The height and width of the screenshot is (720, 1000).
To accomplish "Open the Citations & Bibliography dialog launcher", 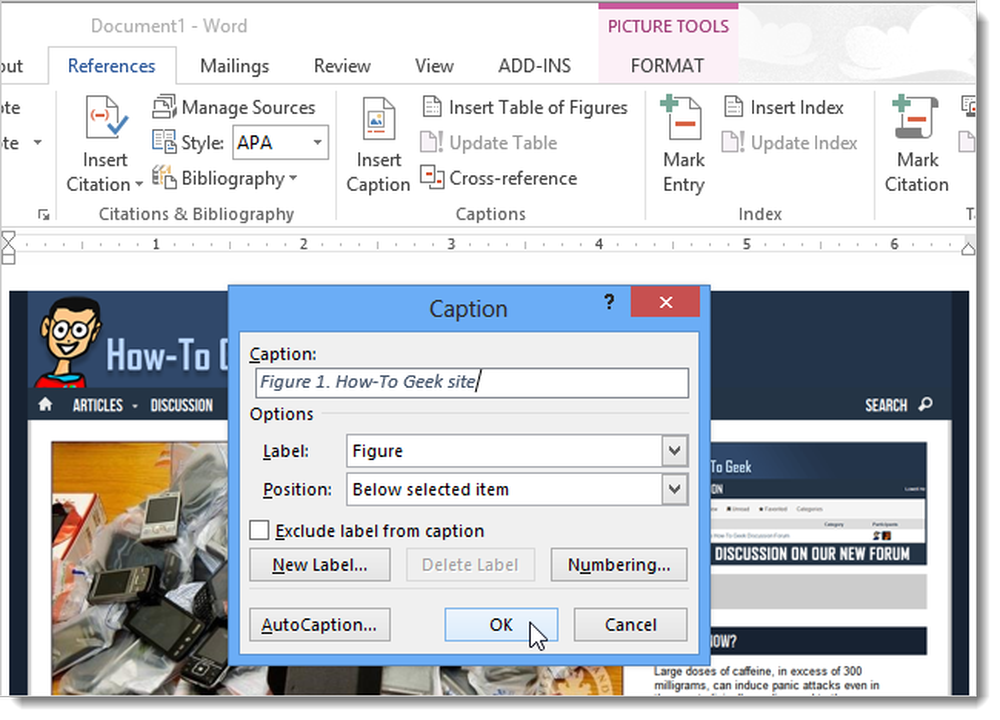I will (x=43, y=215).
